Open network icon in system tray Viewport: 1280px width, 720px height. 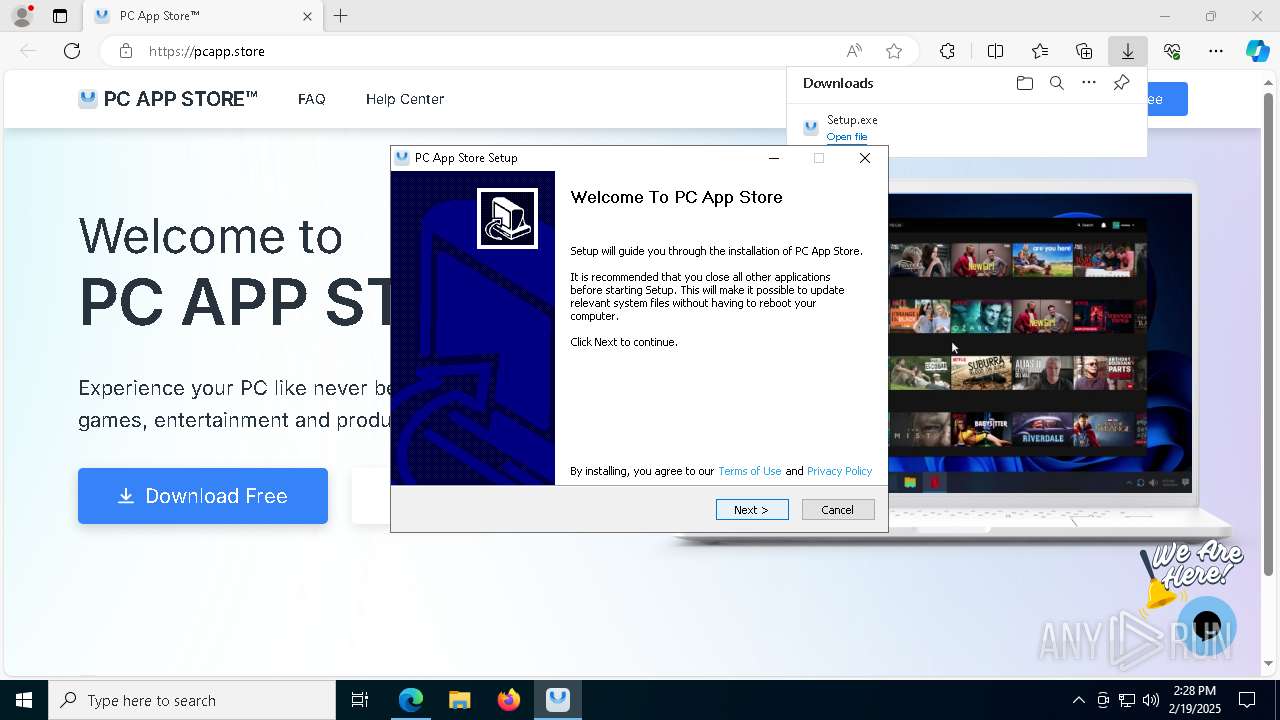click(1127, 700)
